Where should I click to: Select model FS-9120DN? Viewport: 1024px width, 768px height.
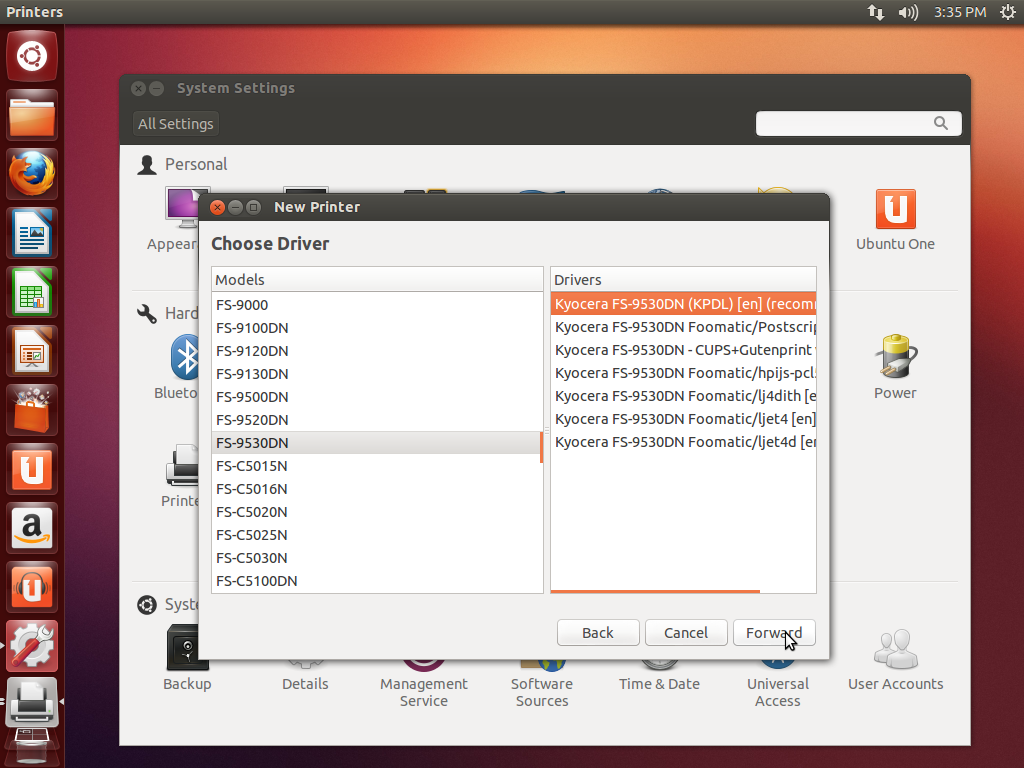pos(376,351)
